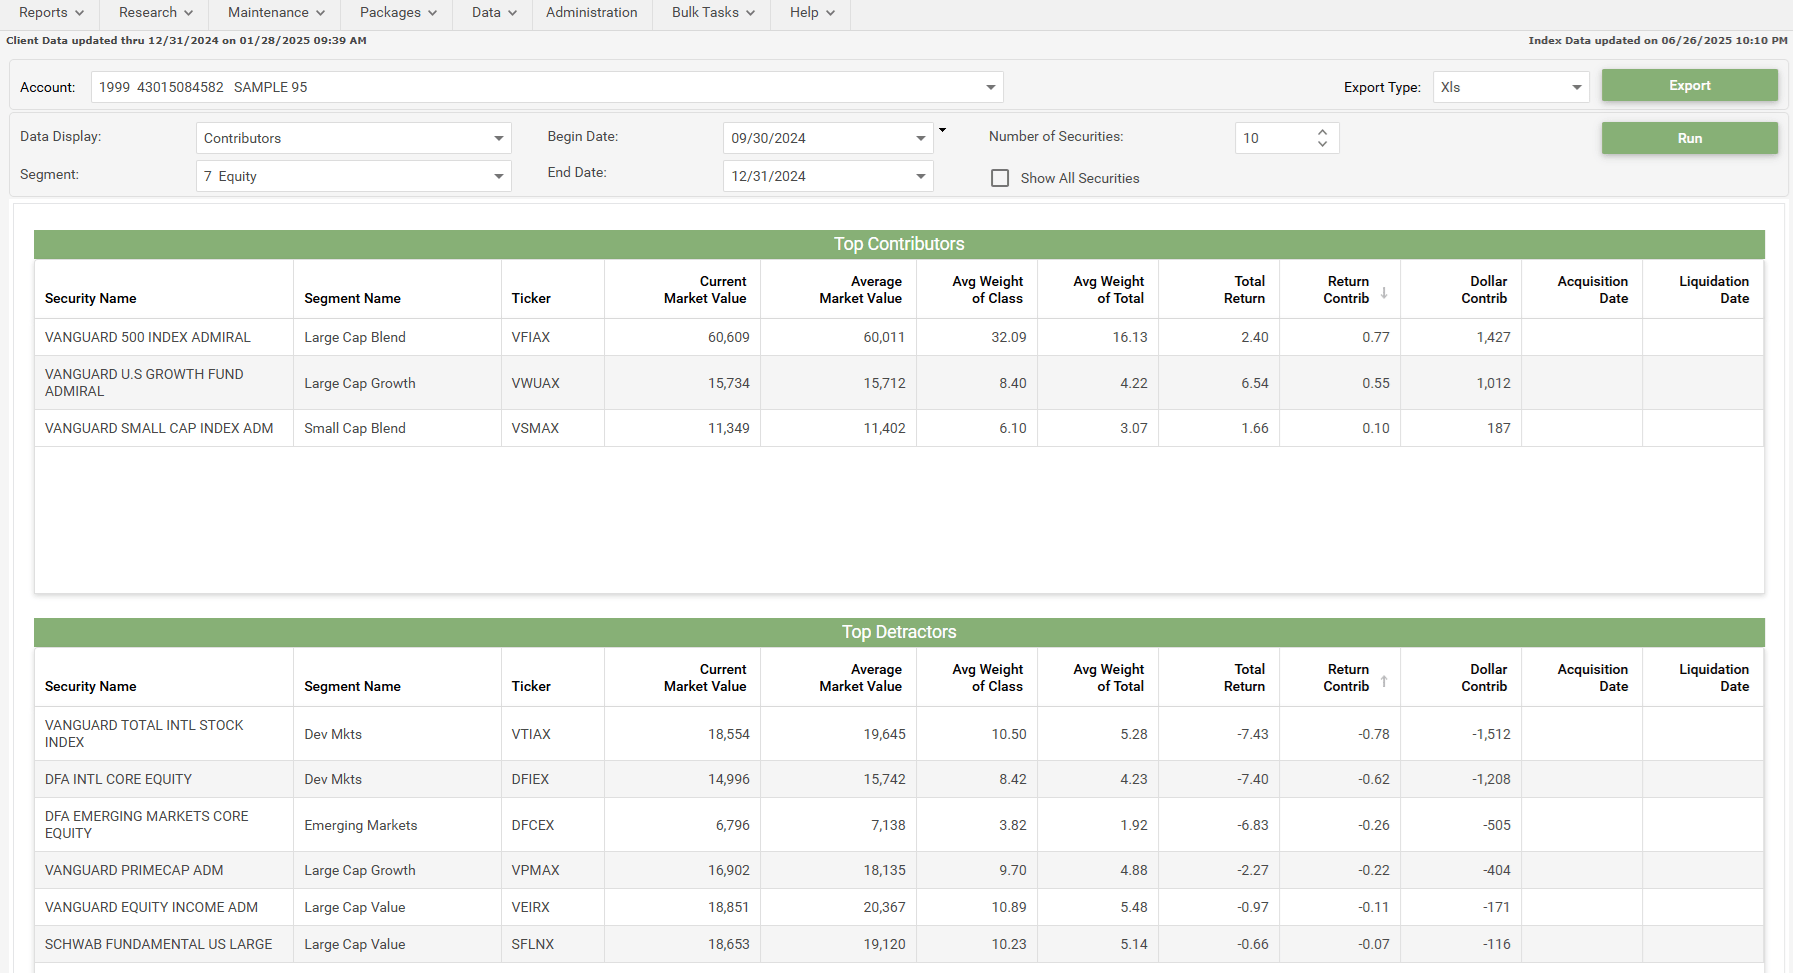This screenshot has width=1793, height=973.
Task: Open the Maintenance menu
Action: click(276, 13)
